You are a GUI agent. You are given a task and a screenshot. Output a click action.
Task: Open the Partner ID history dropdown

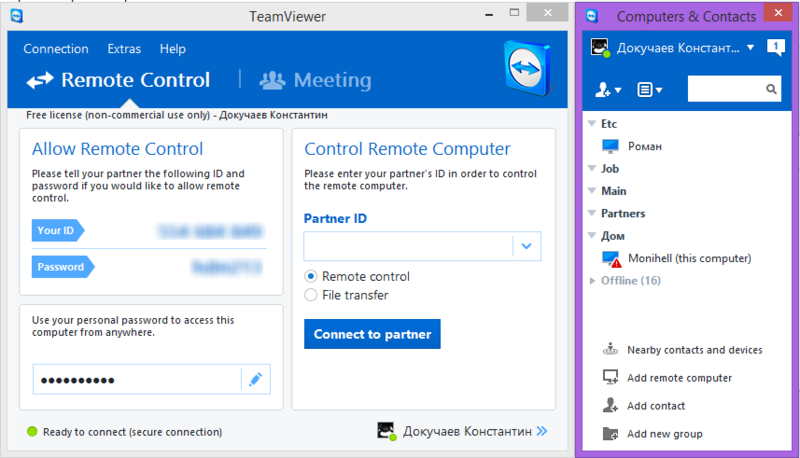tap(527, 246)
